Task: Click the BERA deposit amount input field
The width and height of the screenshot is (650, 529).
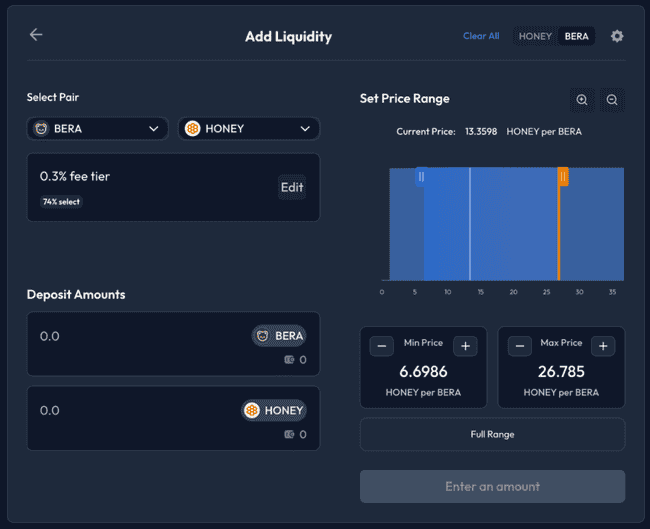Action: 130,336
